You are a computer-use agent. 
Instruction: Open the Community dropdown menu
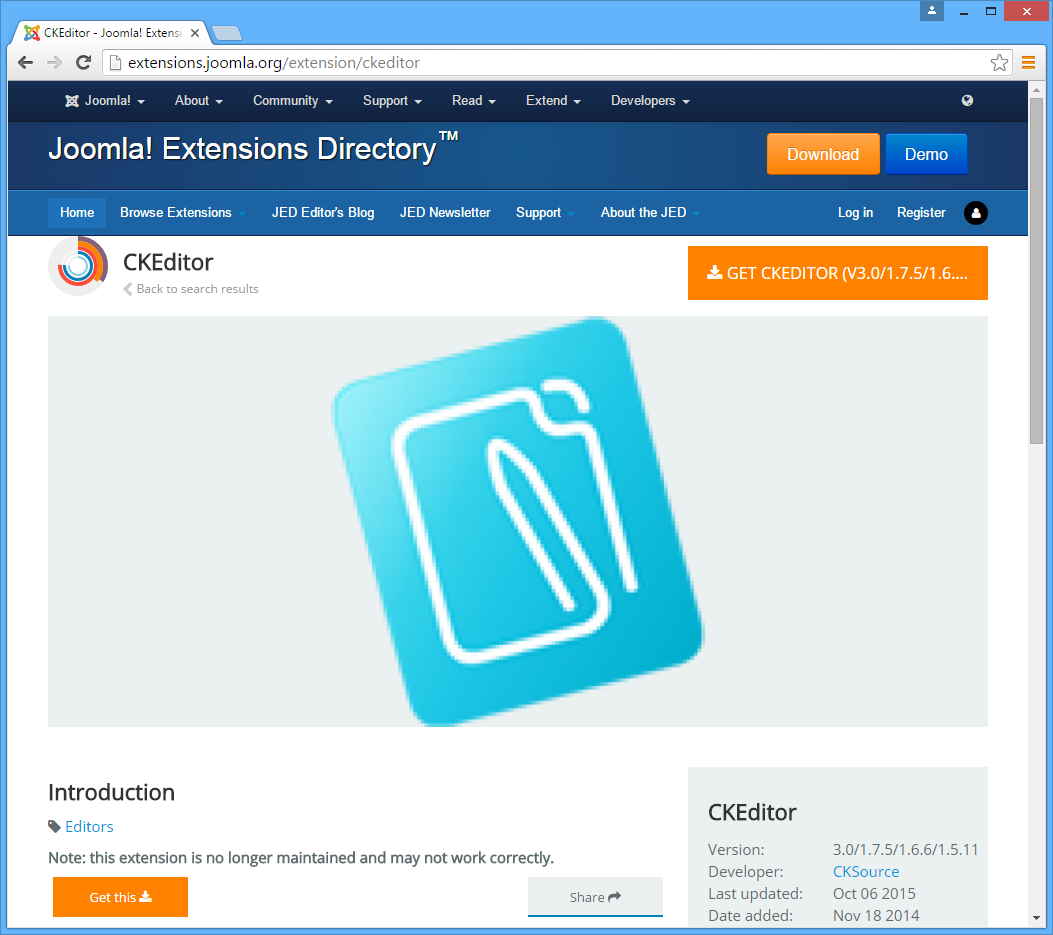292,101
